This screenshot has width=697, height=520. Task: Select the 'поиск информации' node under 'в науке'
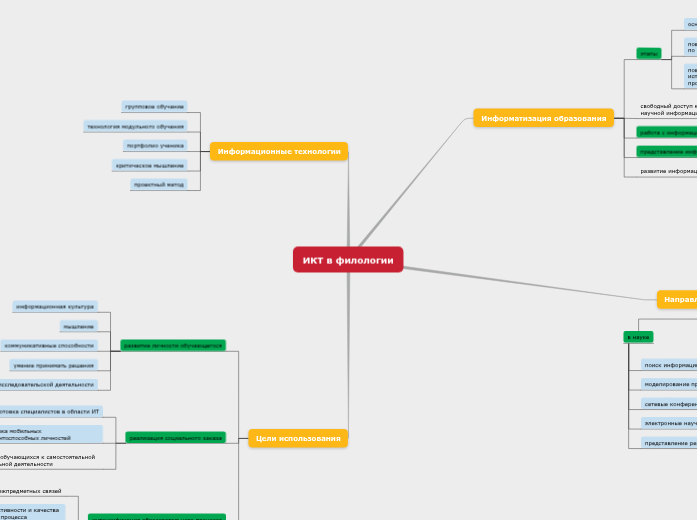point(669,365)
